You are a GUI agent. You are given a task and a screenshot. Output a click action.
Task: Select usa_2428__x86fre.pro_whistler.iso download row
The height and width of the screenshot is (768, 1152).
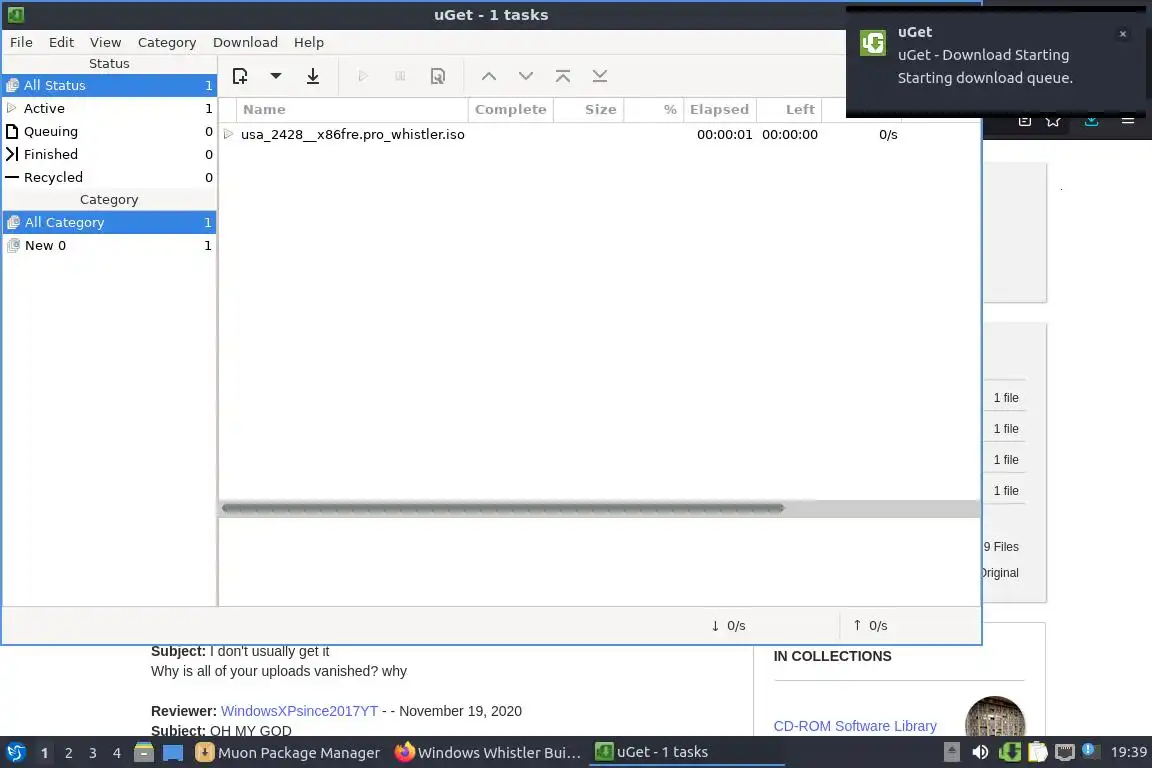tap(600, 134)
